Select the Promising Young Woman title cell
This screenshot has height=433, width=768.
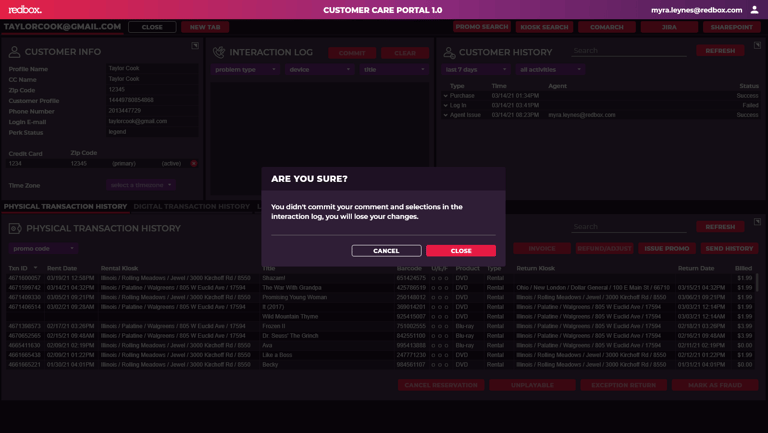point(294,297)
